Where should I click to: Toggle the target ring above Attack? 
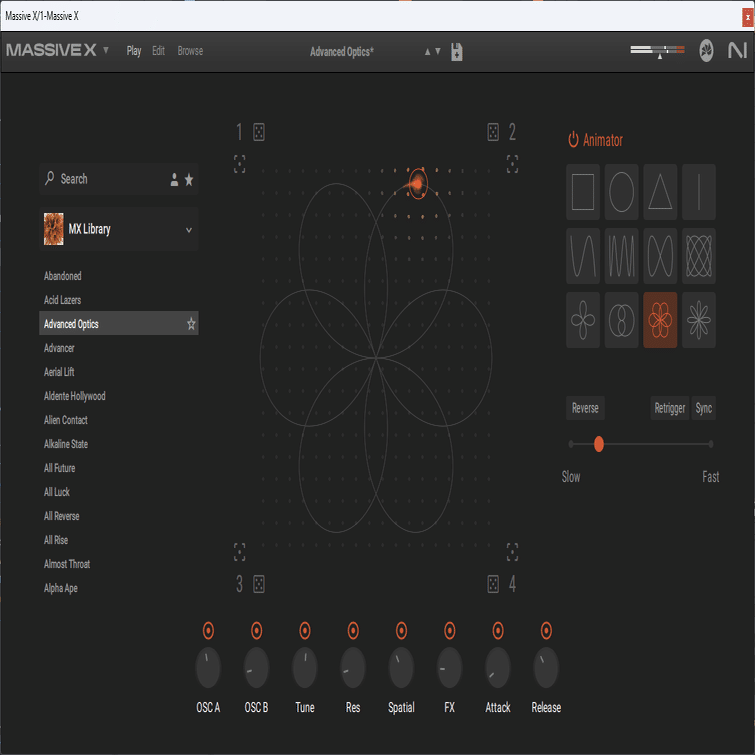point(498,630)
